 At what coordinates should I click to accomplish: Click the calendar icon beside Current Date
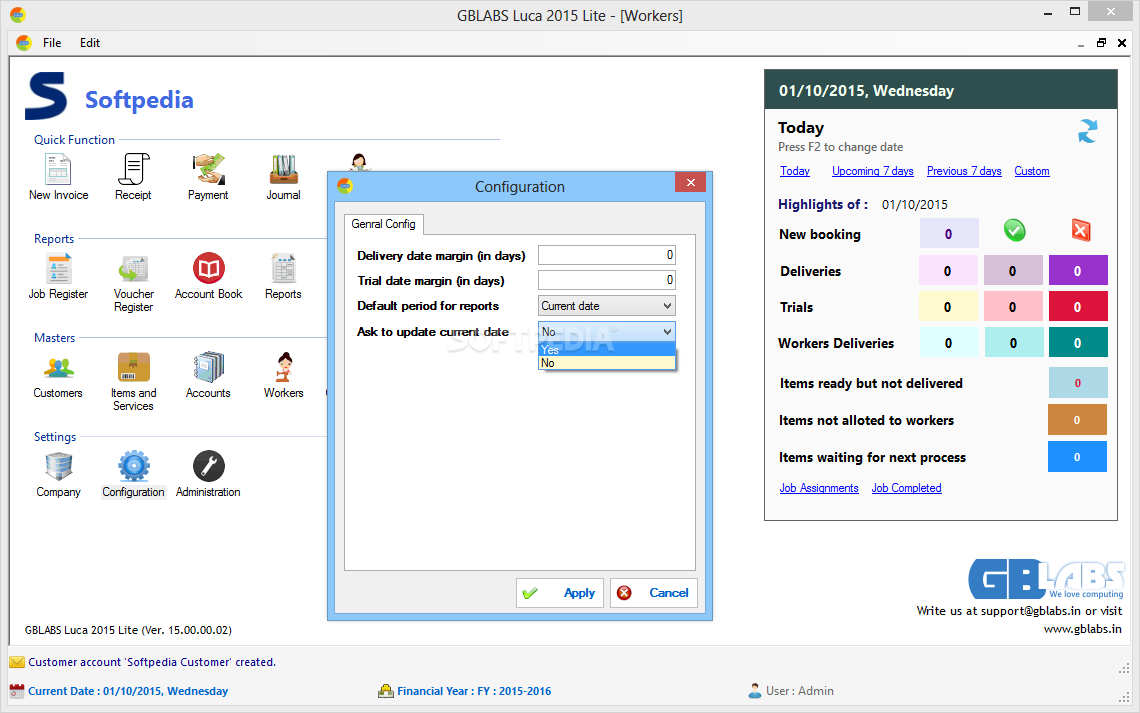17,690
